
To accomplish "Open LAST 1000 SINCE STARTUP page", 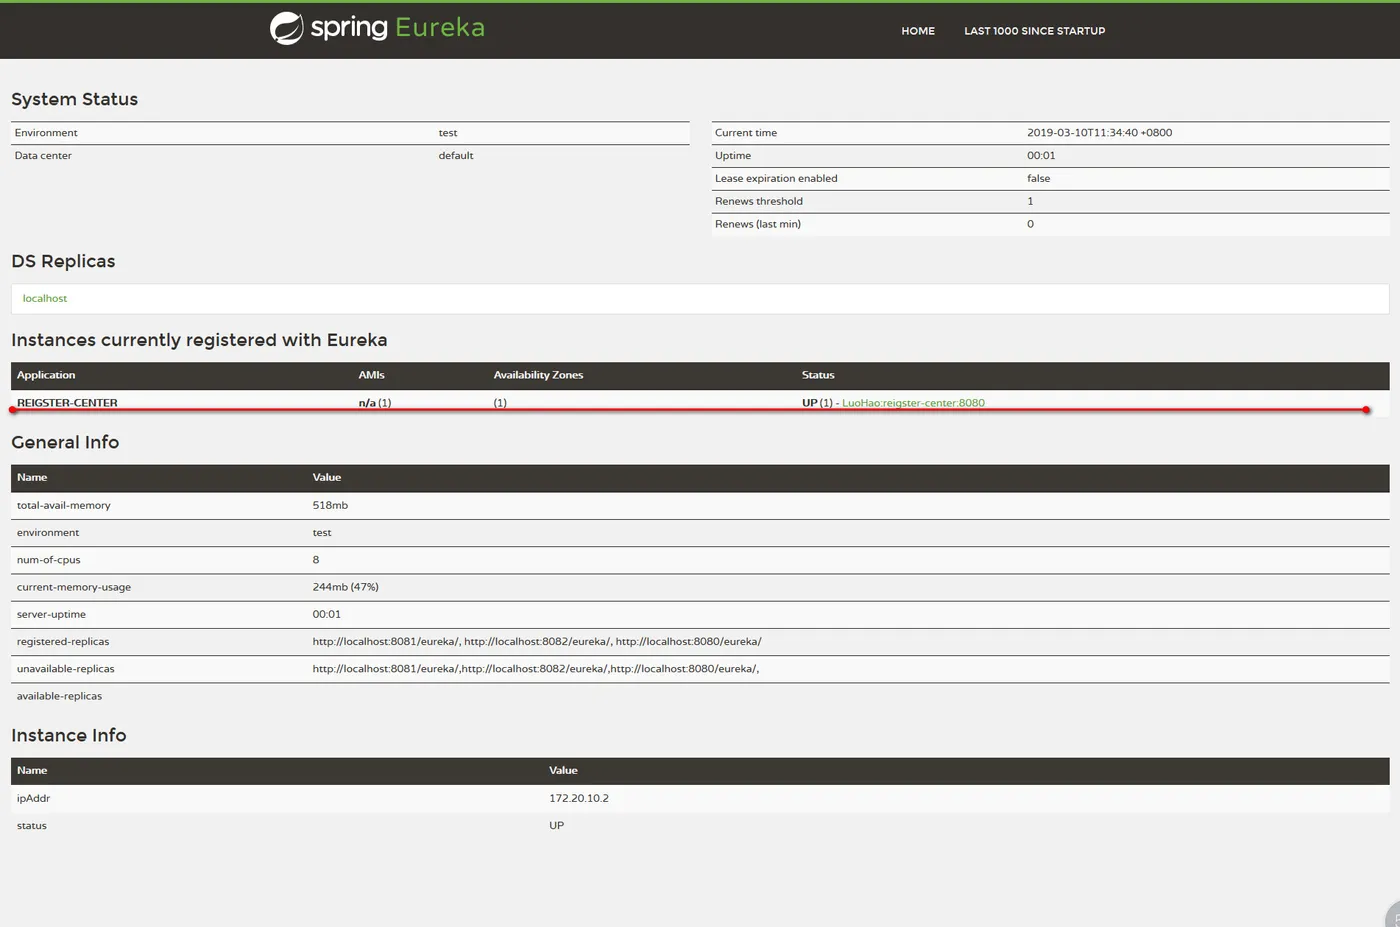I will [1034, 31].
